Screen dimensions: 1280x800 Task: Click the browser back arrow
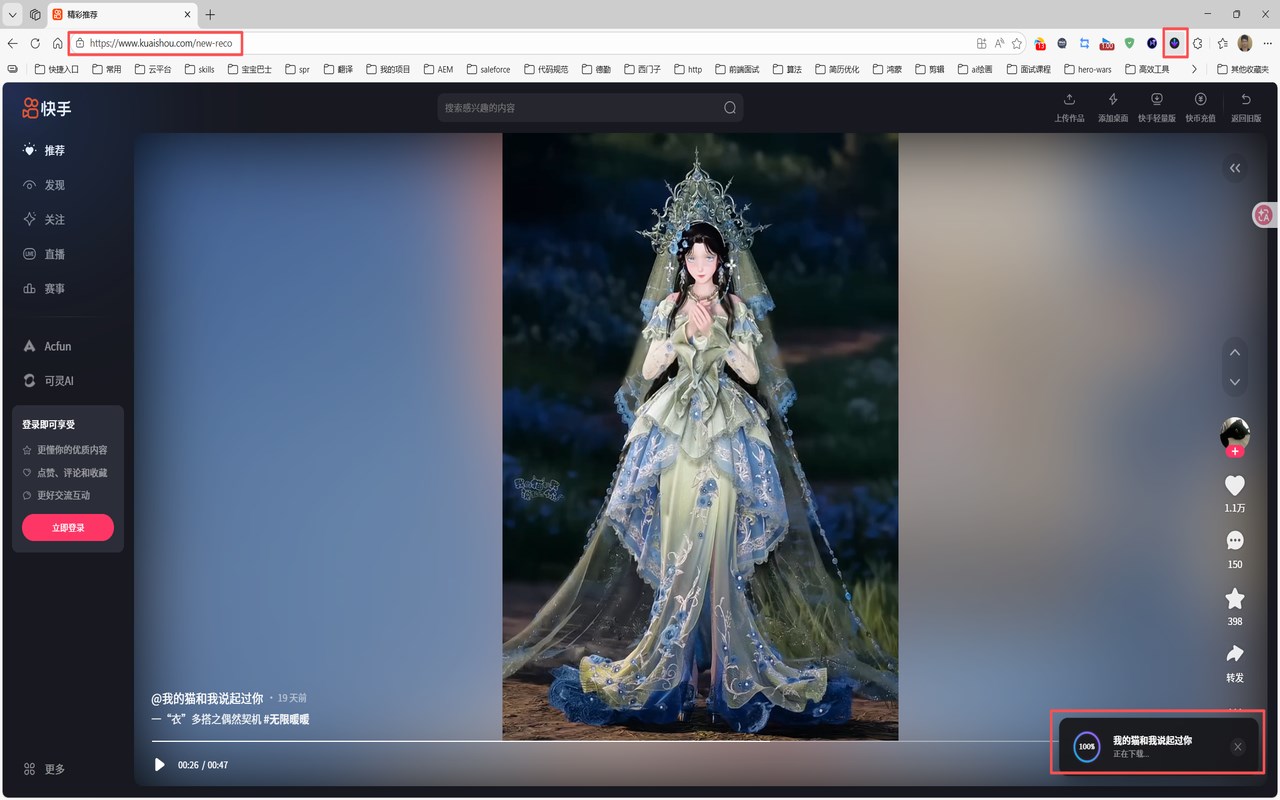coord(12,43)
